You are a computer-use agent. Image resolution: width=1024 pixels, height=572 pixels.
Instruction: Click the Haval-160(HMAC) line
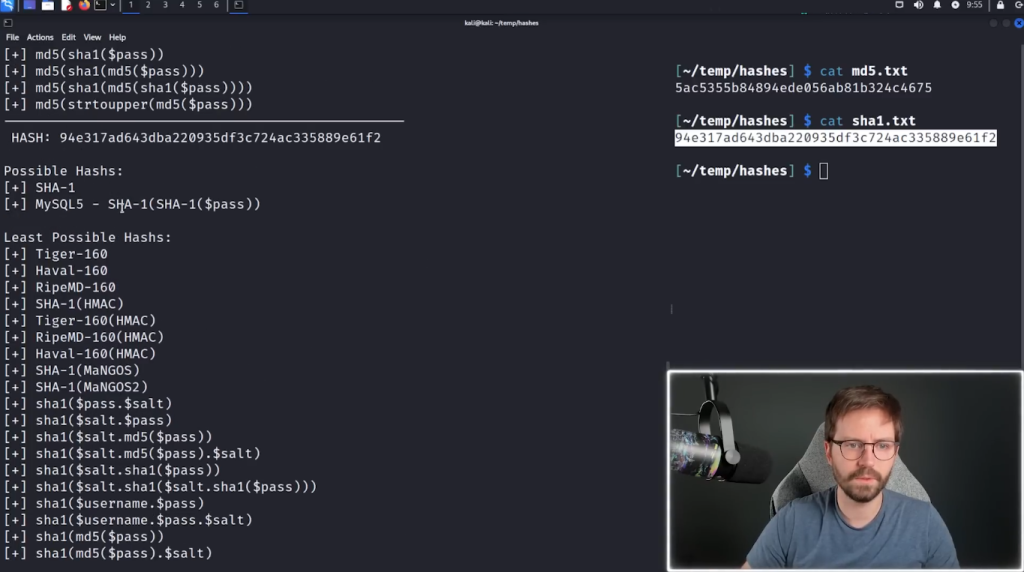coord(80,354)
